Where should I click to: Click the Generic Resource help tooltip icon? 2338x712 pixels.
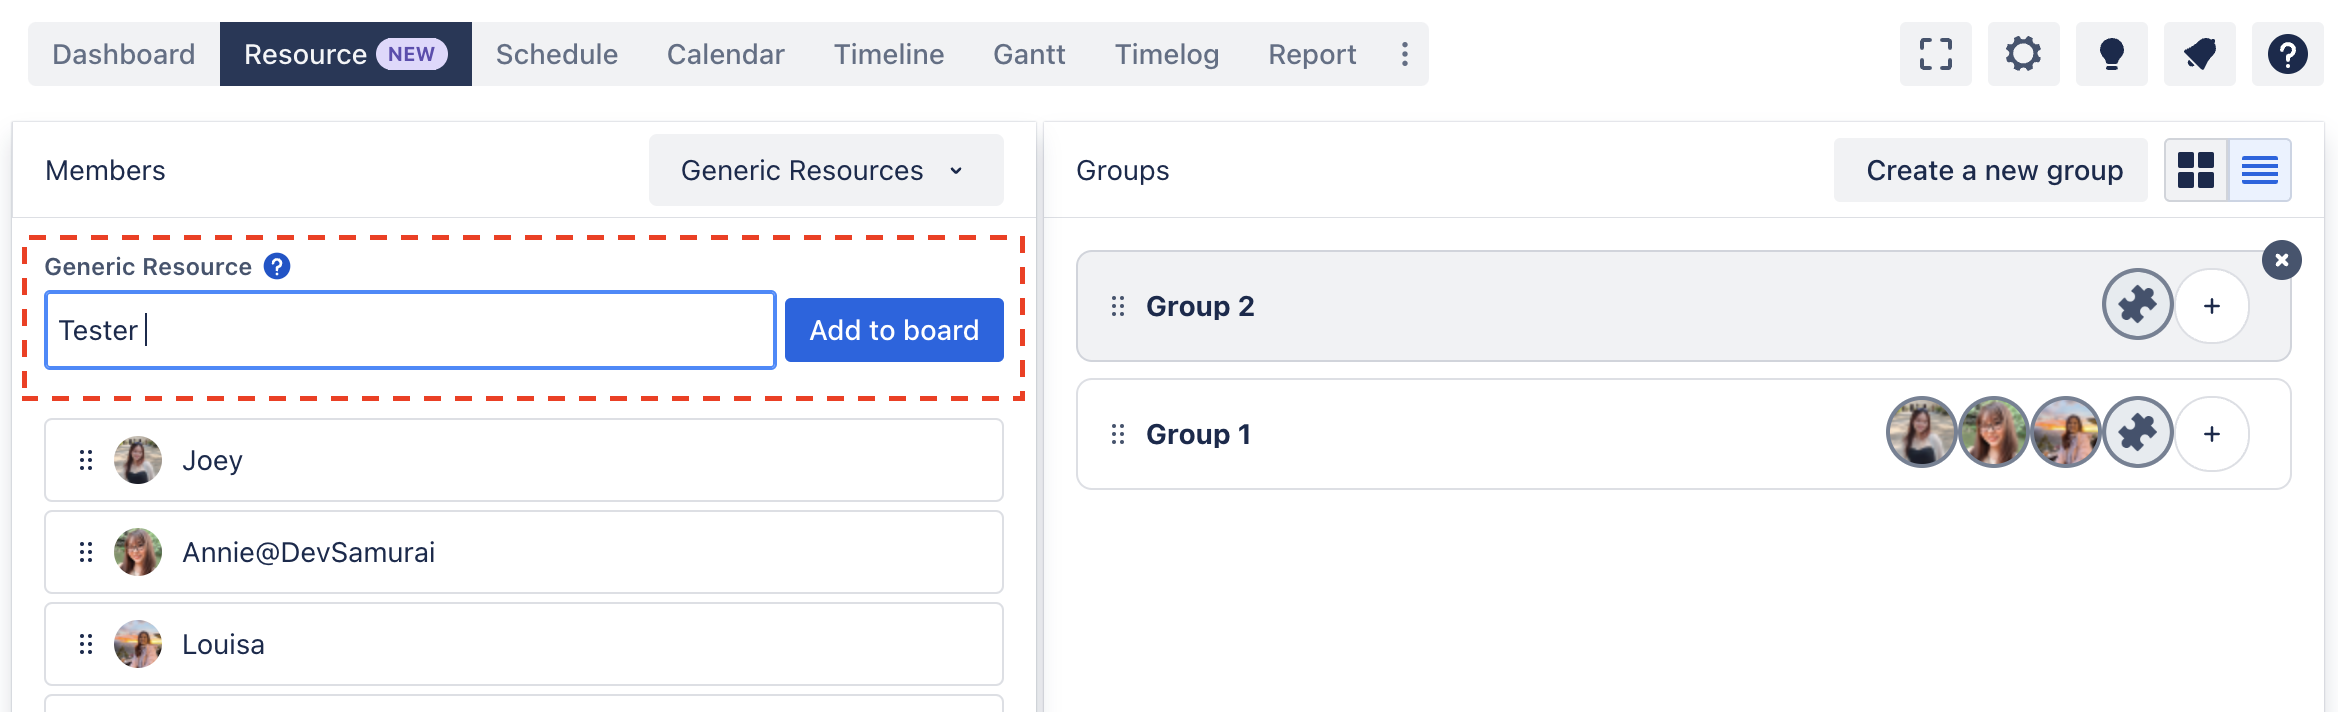click(x=277, y=266)
